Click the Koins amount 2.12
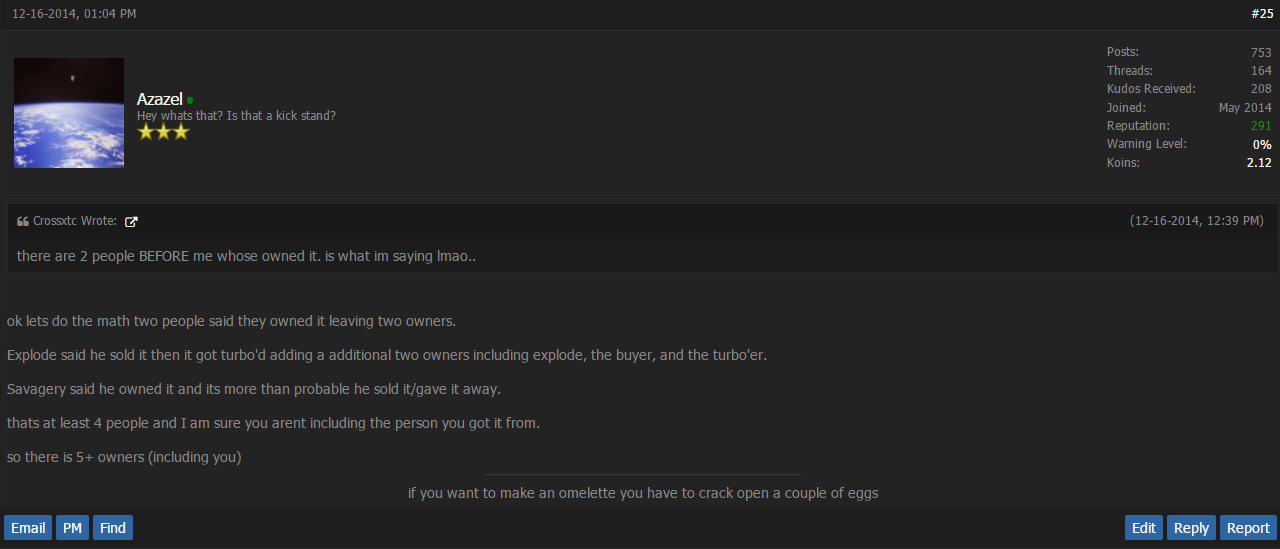The width and height of the screenshot is (1280, 549). click(x=1259, y=162)
